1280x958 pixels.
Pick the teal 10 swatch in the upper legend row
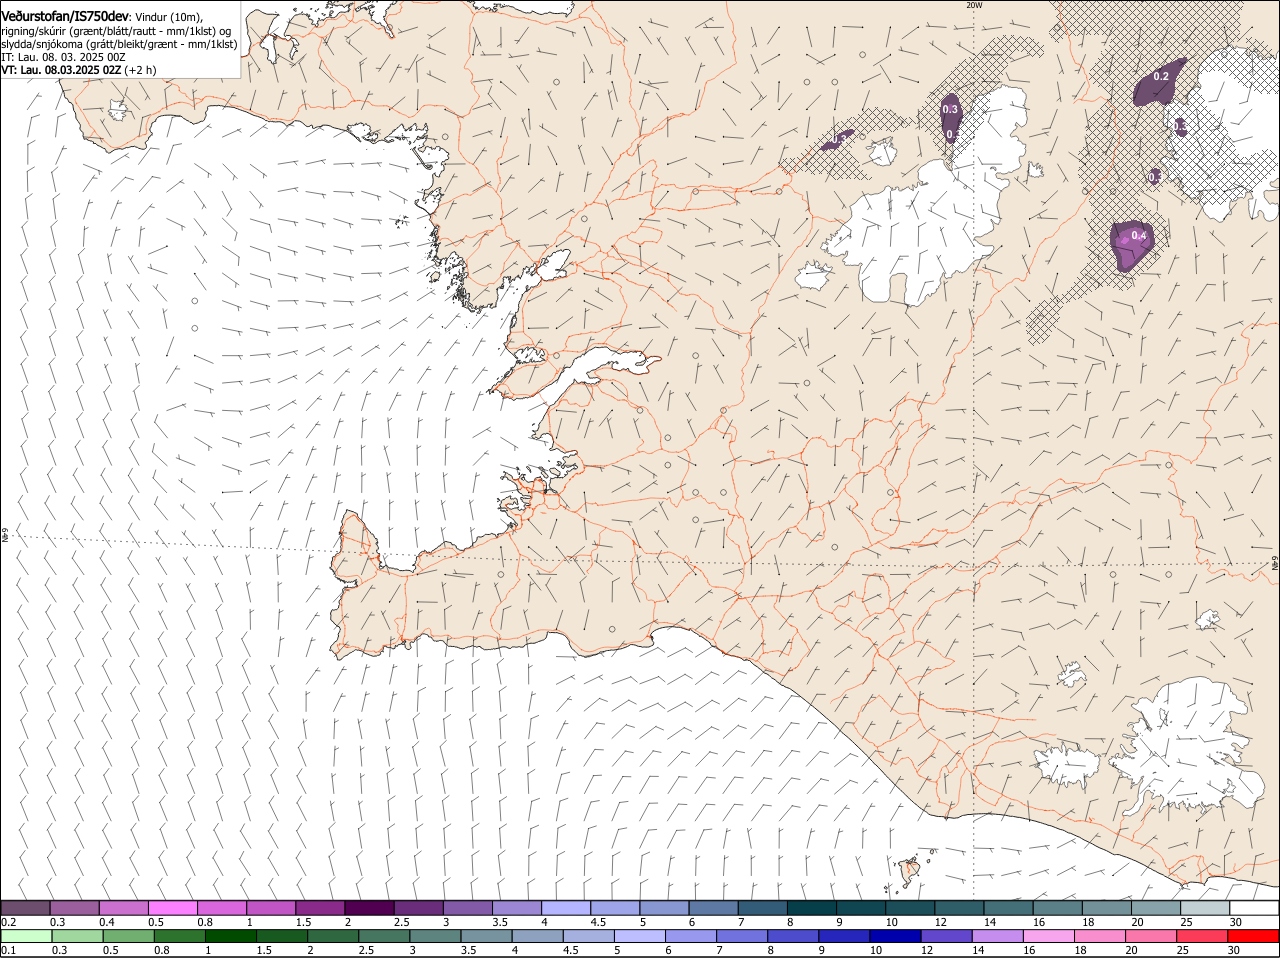[x=910, y=907]
